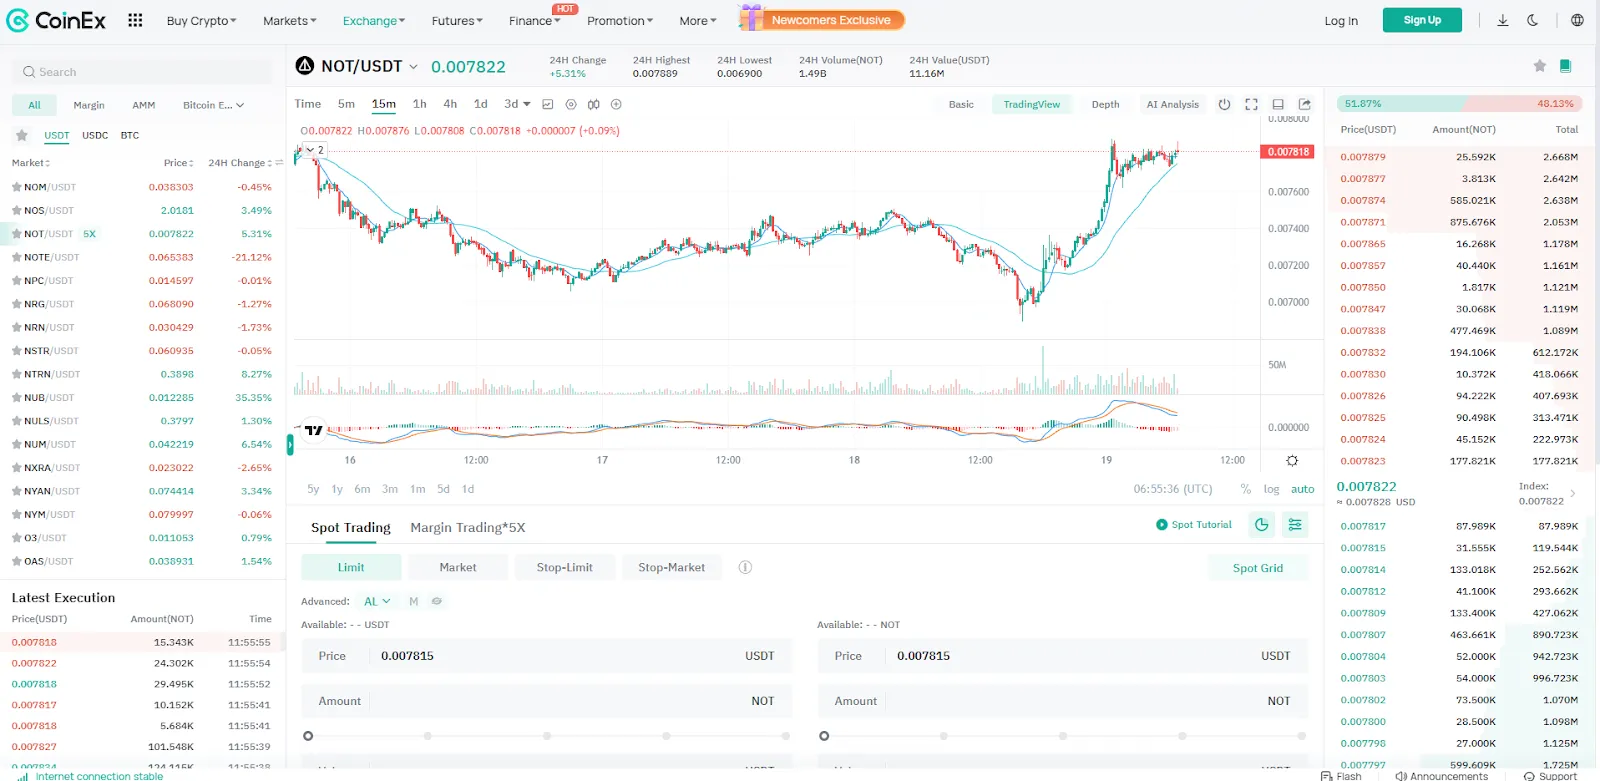Screen dimensions: 1600x781
Task: Expand the Finance menu
Action: pos(534,20)
